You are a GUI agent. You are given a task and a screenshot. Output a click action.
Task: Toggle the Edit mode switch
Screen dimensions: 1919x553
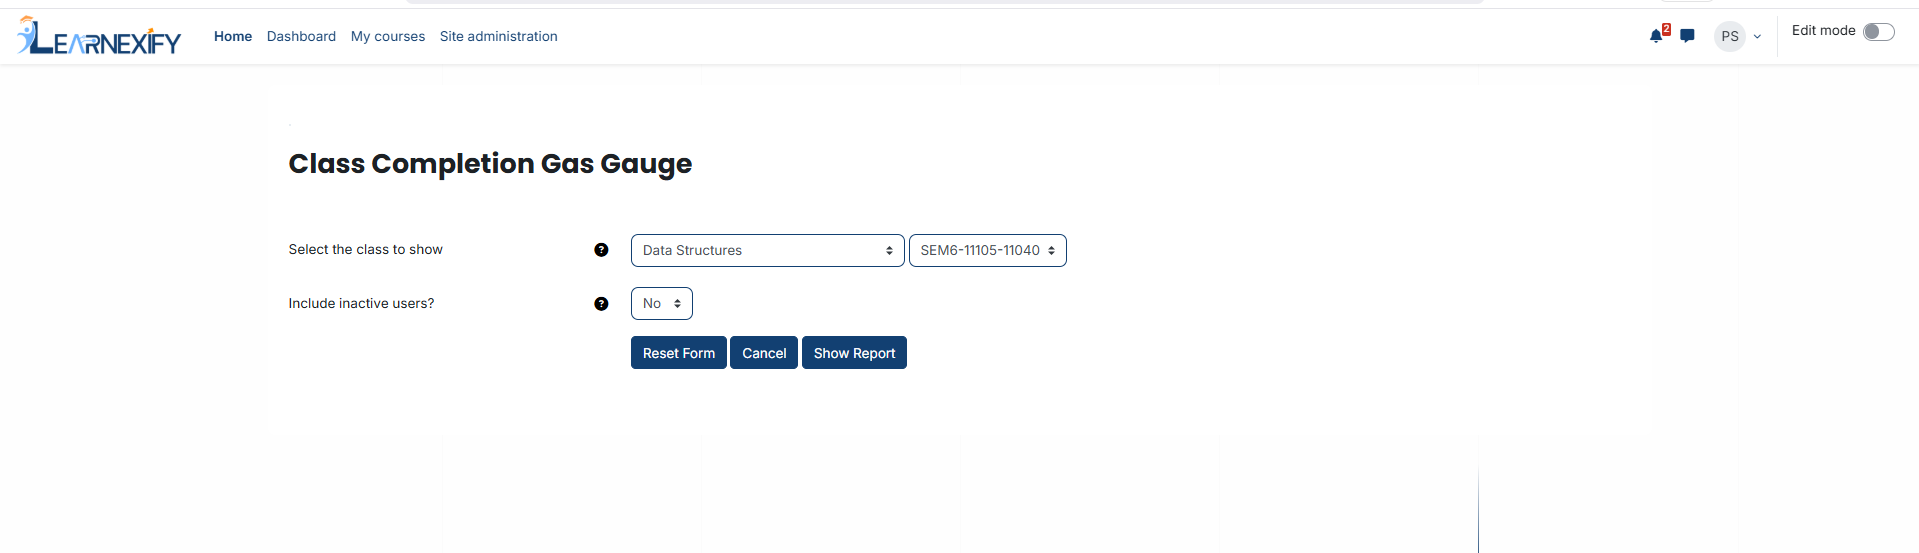coord(1878,32)
